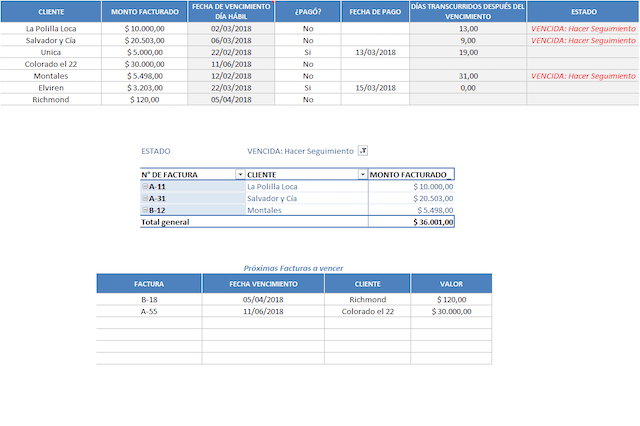Select the 06/03/2018 due date cell

click(231, 40)
